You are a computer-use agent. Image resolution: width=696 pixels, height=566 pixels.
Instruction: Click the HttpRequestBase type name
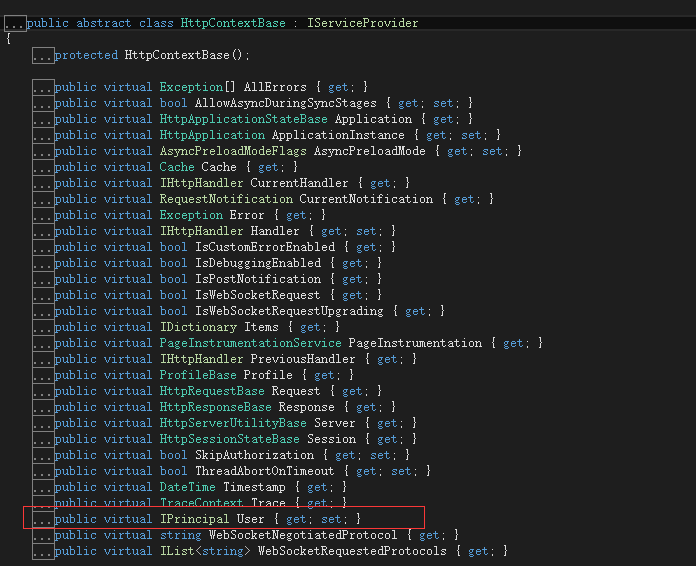(x=212, y=391)
